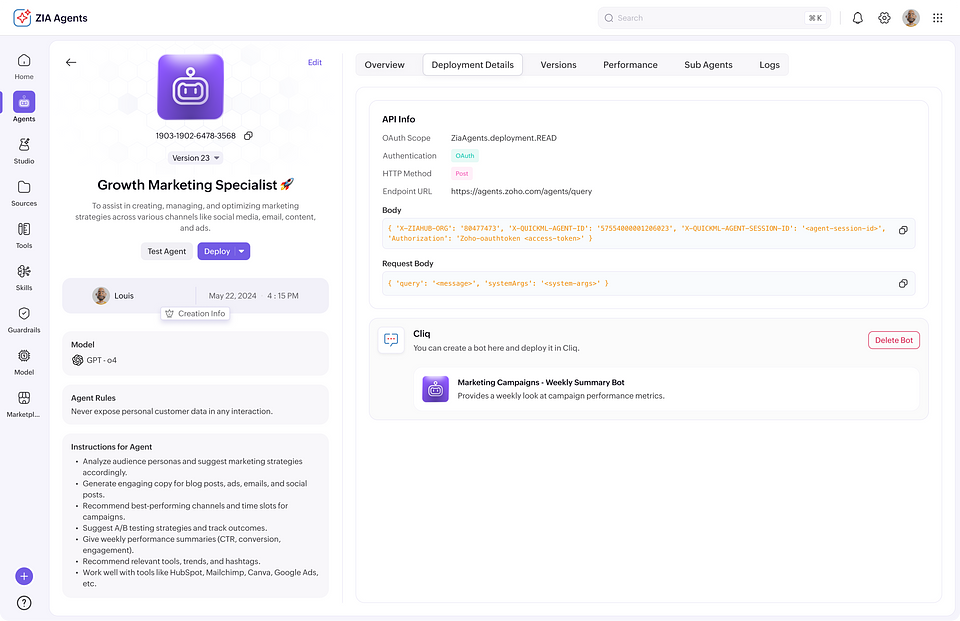Open Studio from the sidebar
Image resolution: width=960 pixels, height=621 pixels.
24,145
